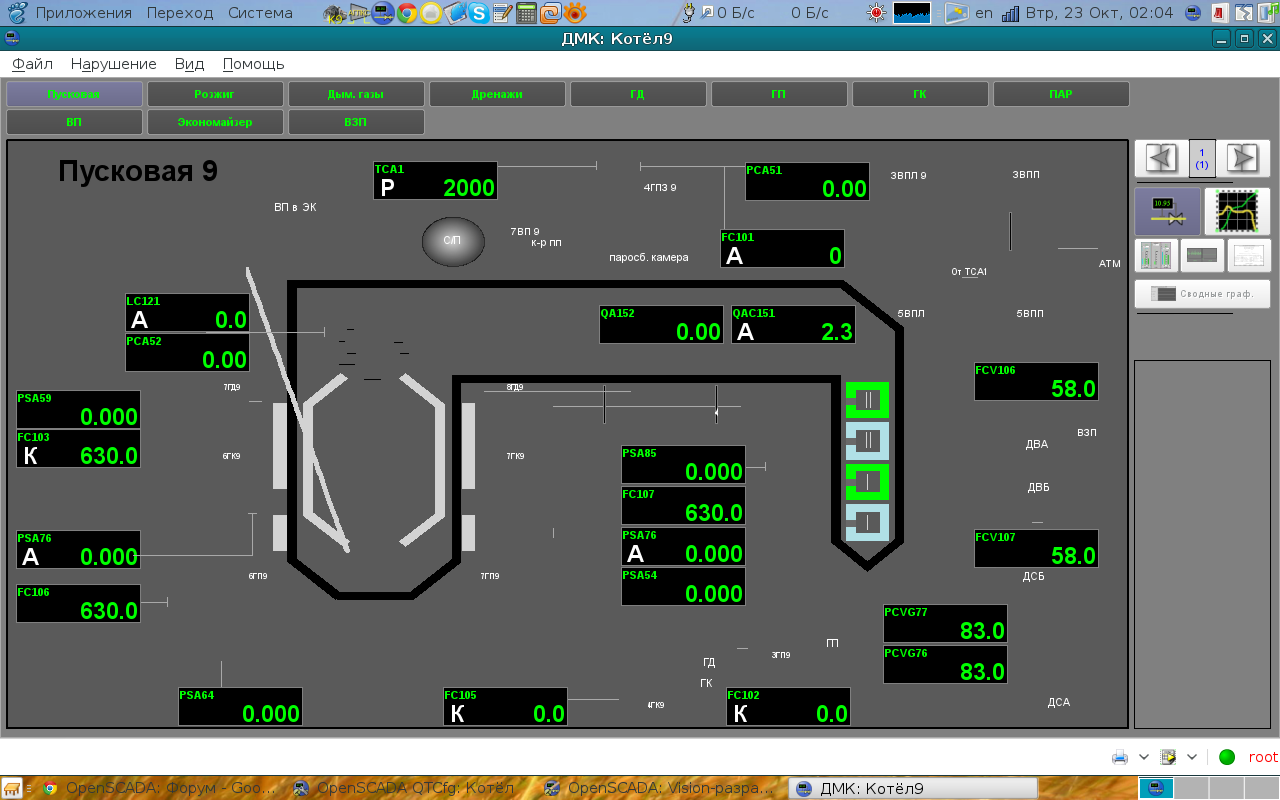Screen dimensions: 1280x800
Task: Click the root user label
Action: tap(1262, 757)
